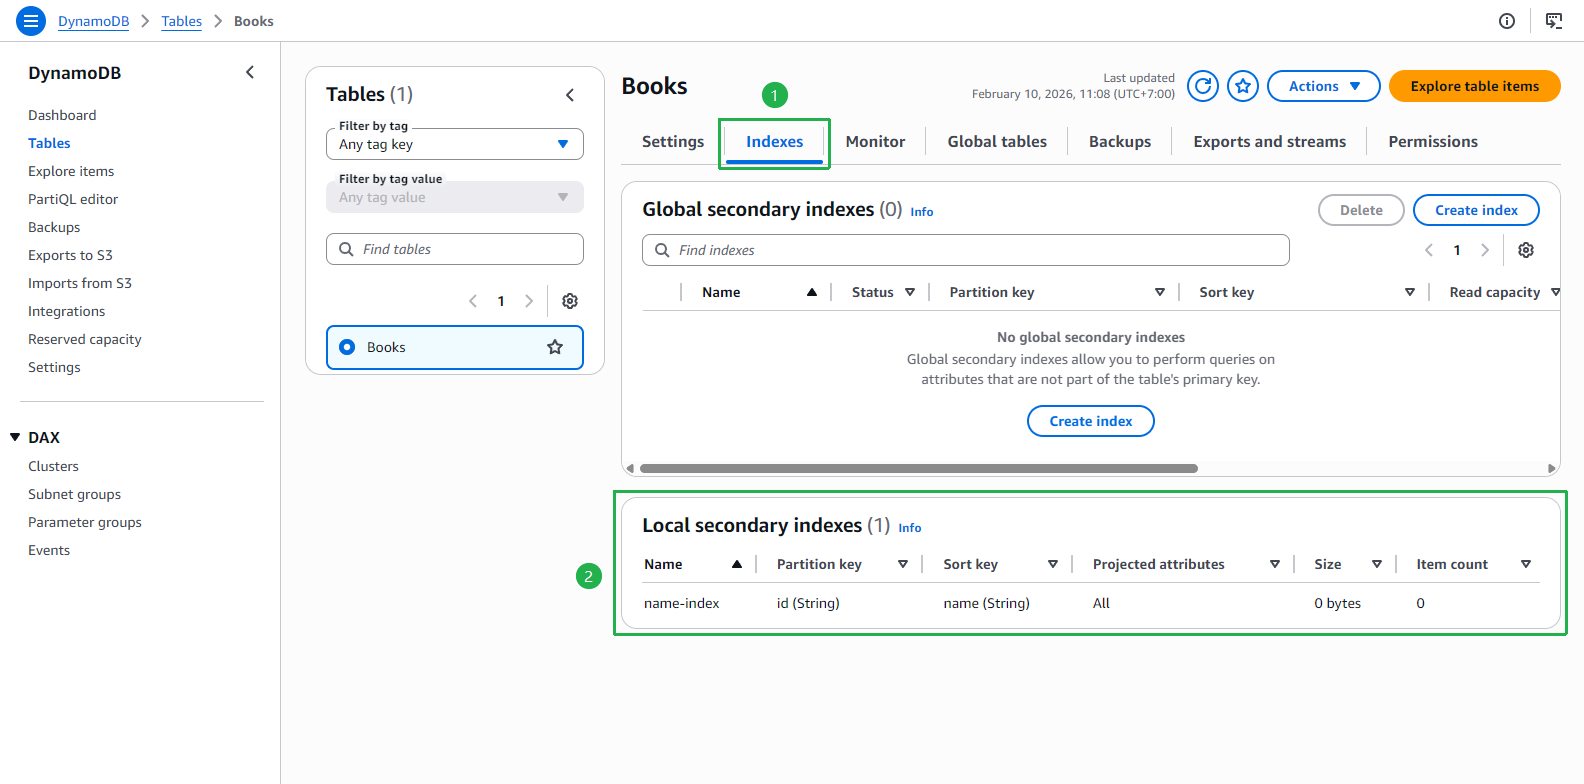This screenshot has height=784, width=1584.
Task: Go to the previous page of tables
Action: [x=473, y=301]
